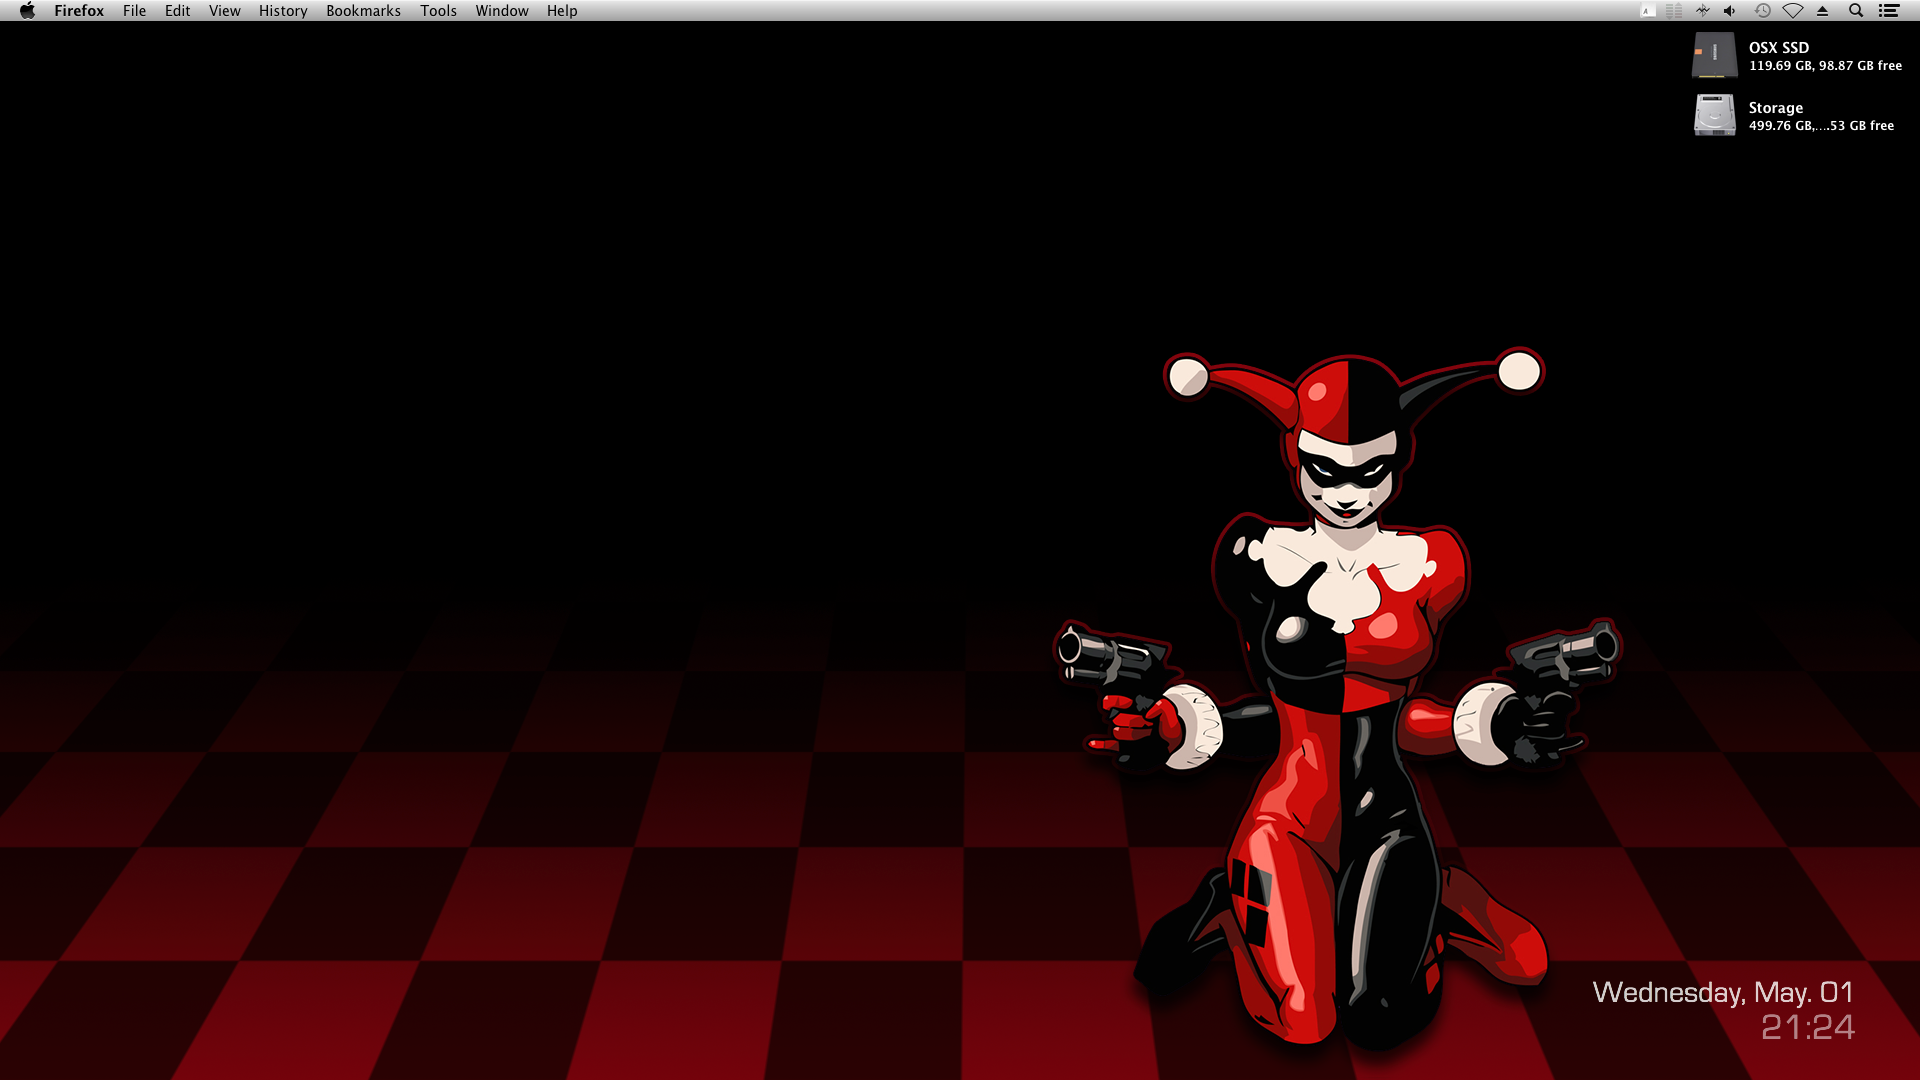Open the File menu
The width and height of the screenshot is (1920, 1080).
(134, 11)
